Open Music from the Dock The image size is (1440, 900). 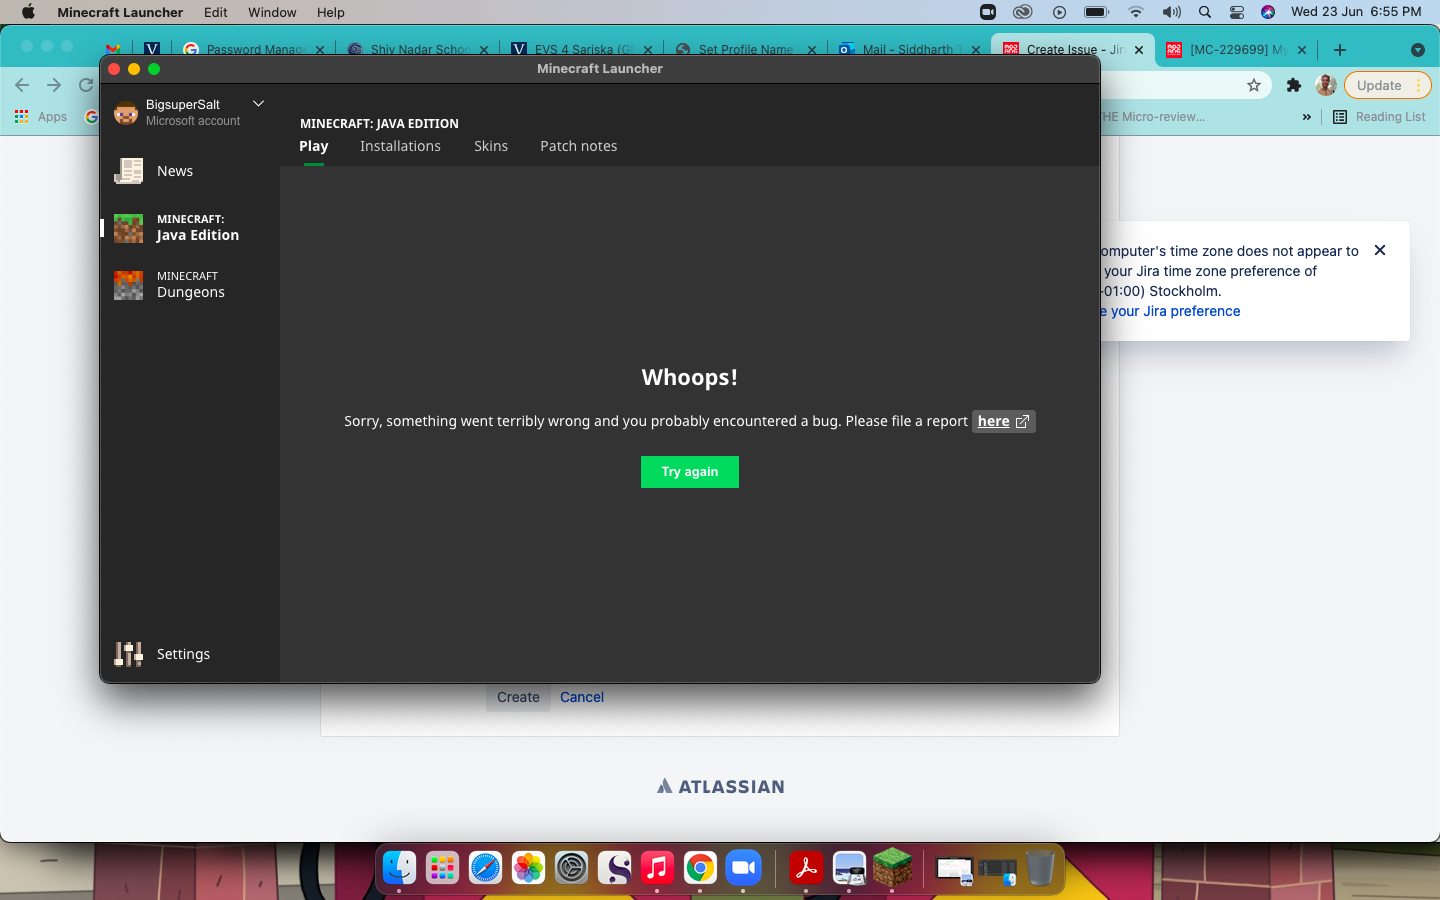657,867
